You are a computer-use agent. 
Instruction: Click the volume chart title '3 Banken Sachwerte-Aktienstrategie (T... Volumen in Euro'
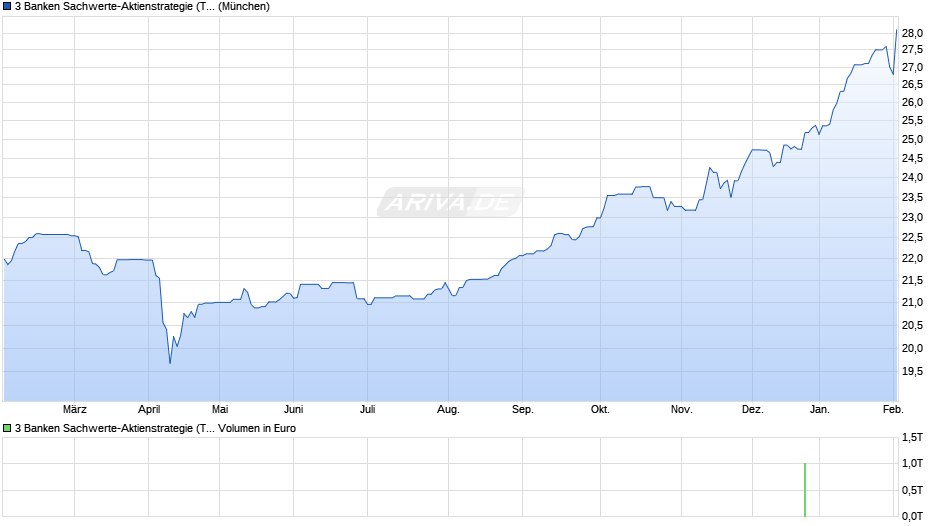click(155, 428)
